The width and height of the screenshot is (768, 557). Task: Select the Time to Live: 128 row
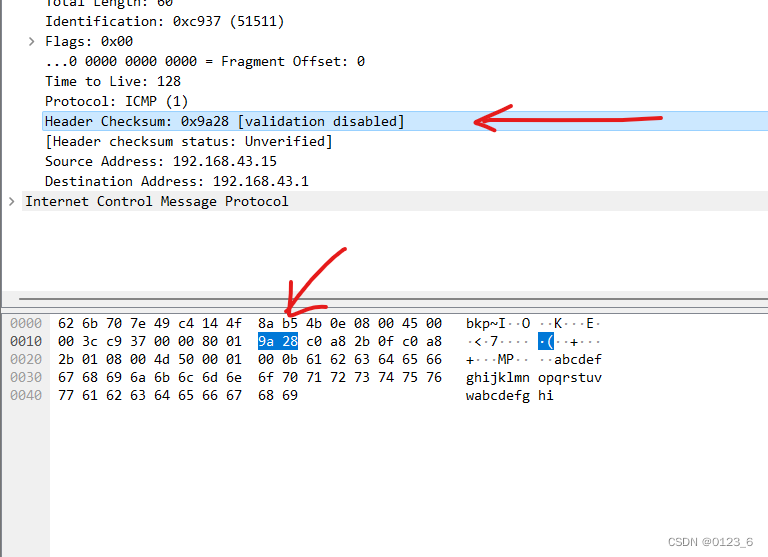tap(113, 81)
